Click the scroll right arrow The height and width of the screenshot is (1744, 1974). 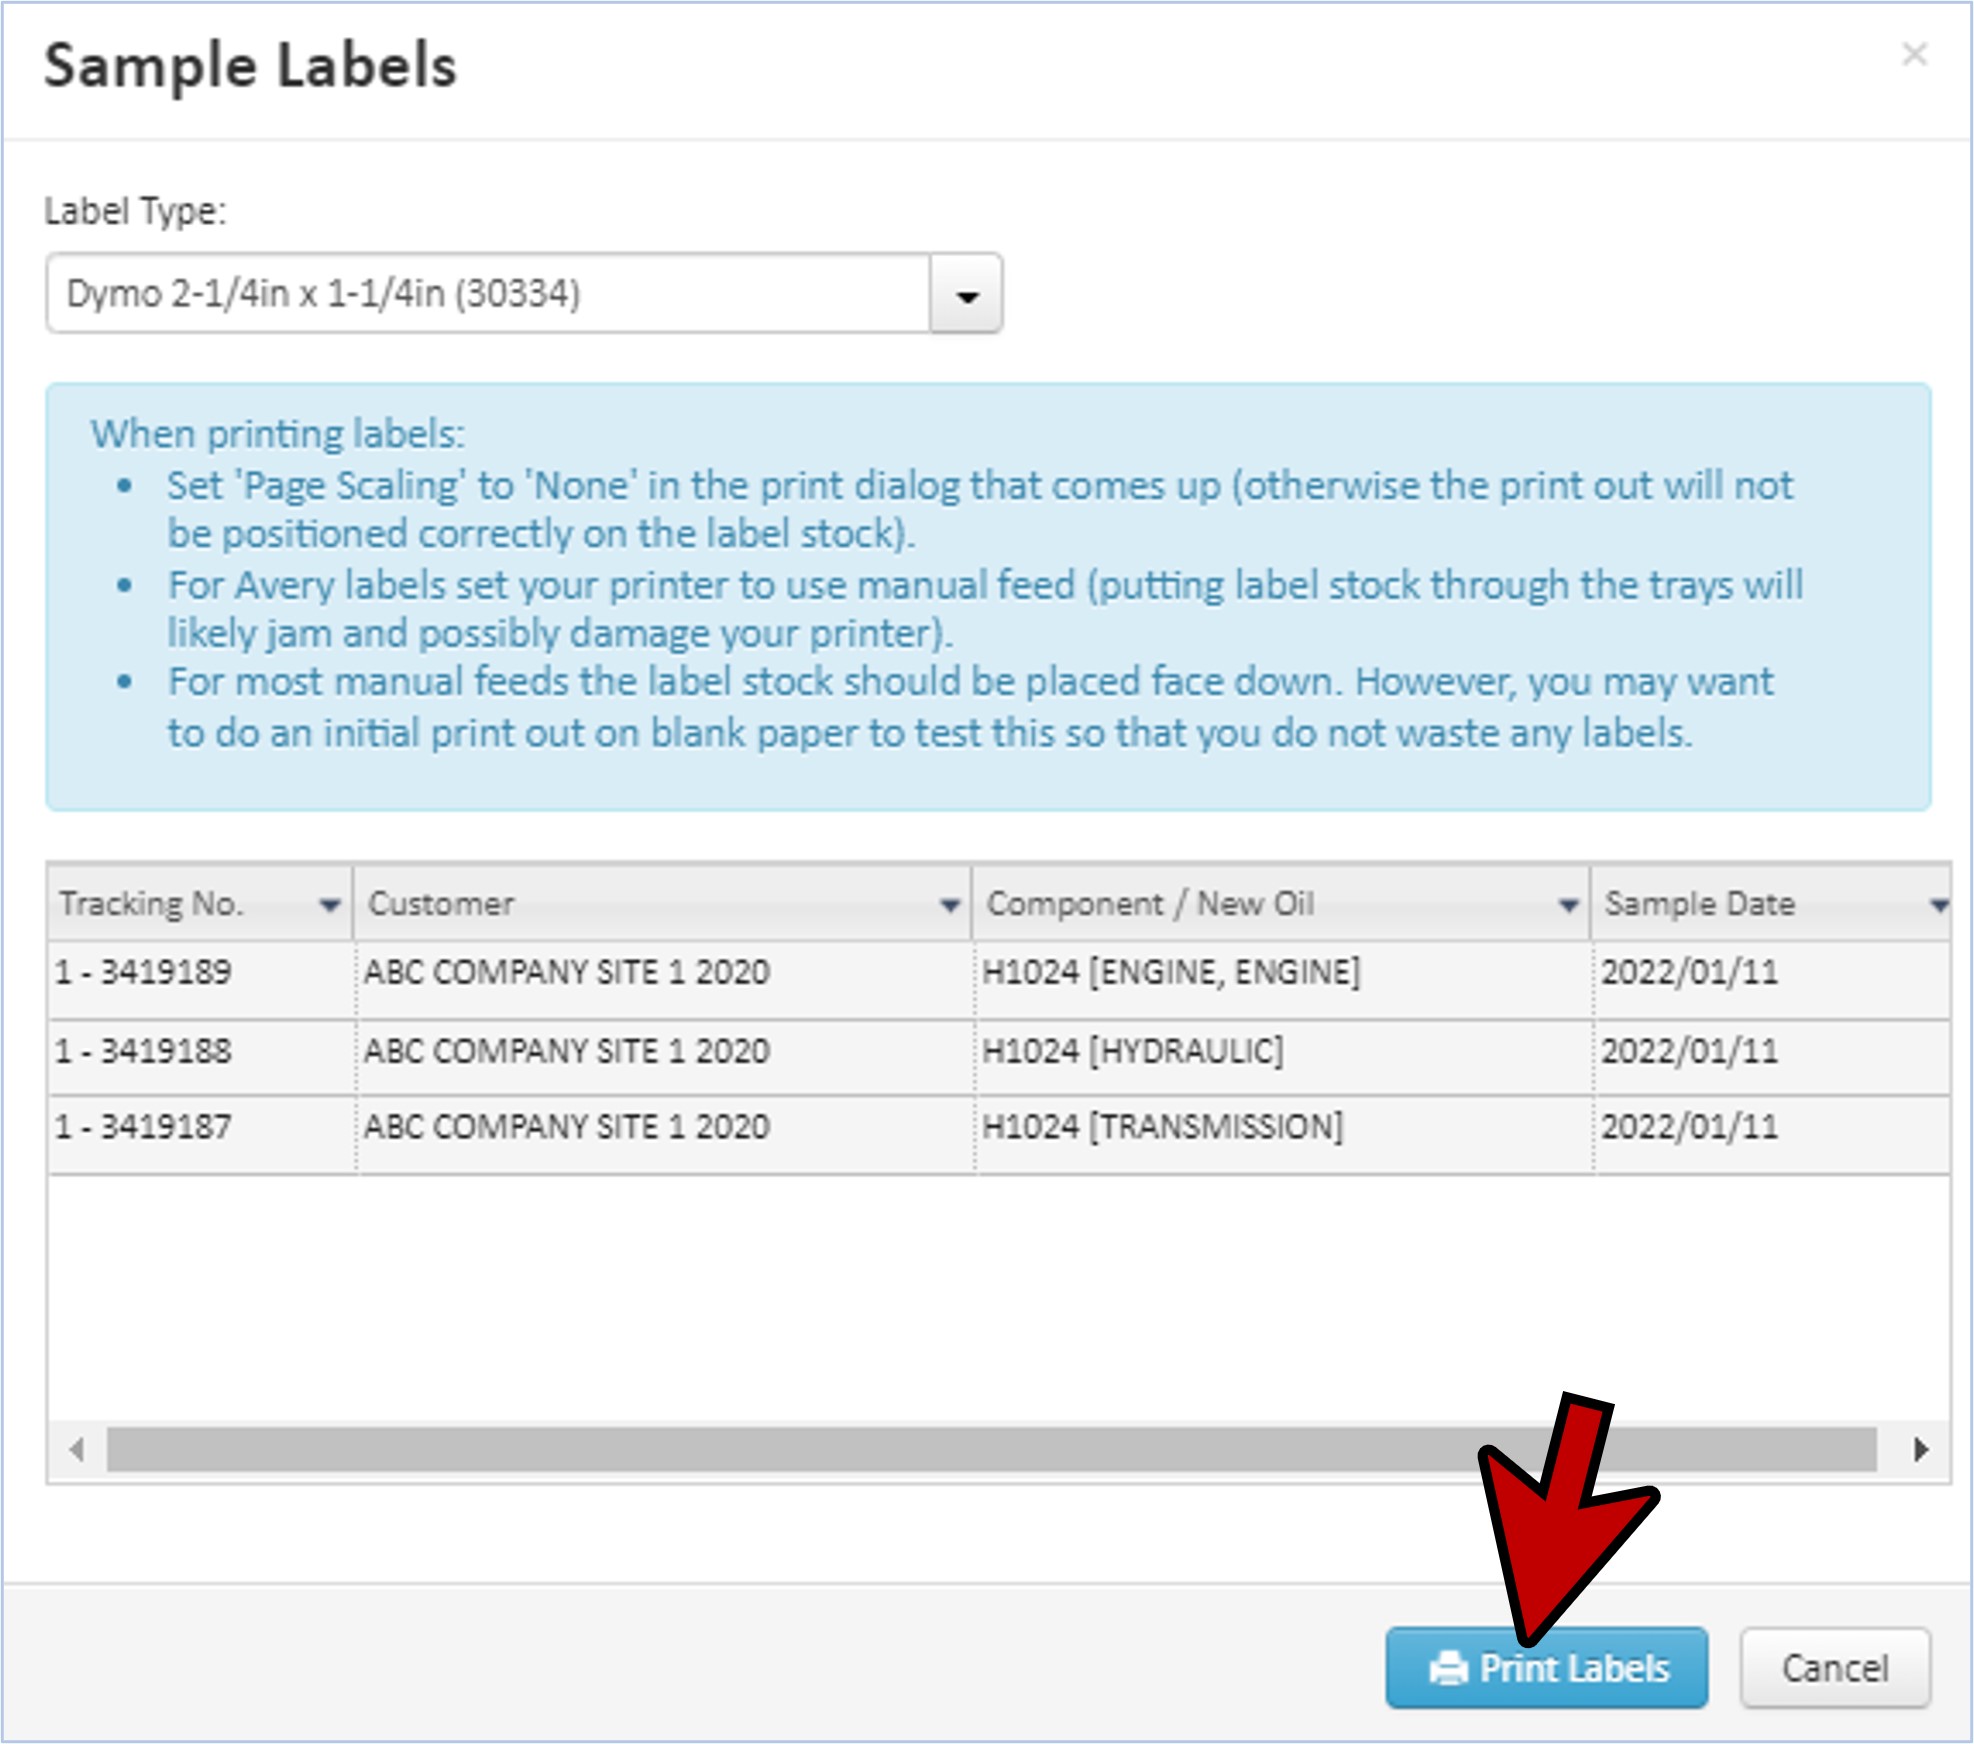(x=1920, y=1449)
